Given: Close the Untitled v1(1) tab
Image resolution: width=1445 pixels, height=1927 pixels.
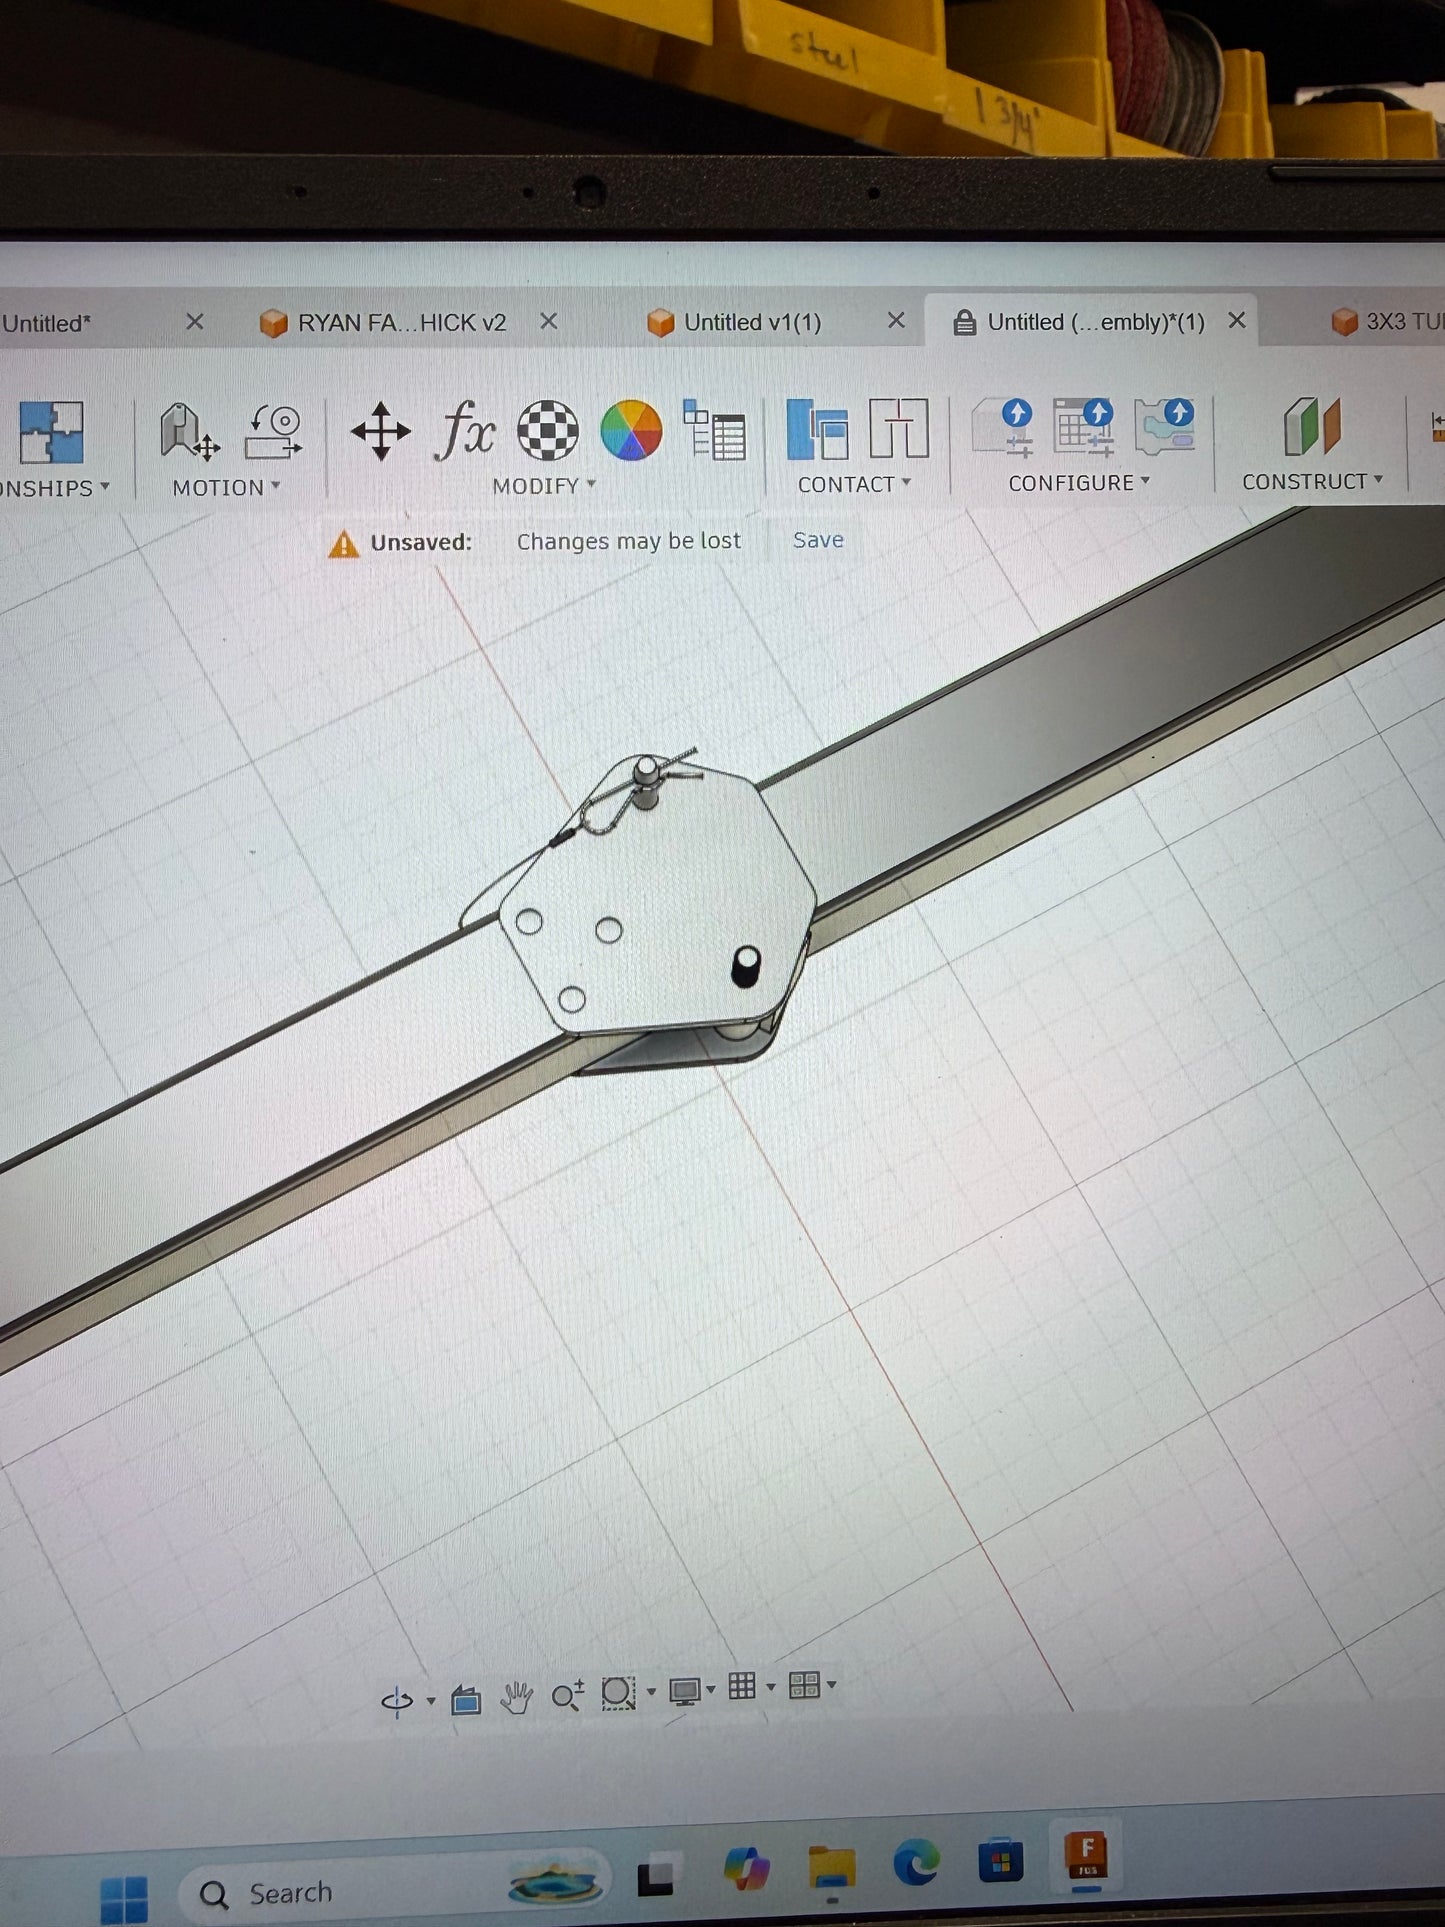Looking at the screenshot, I should (x=897, y=320).
